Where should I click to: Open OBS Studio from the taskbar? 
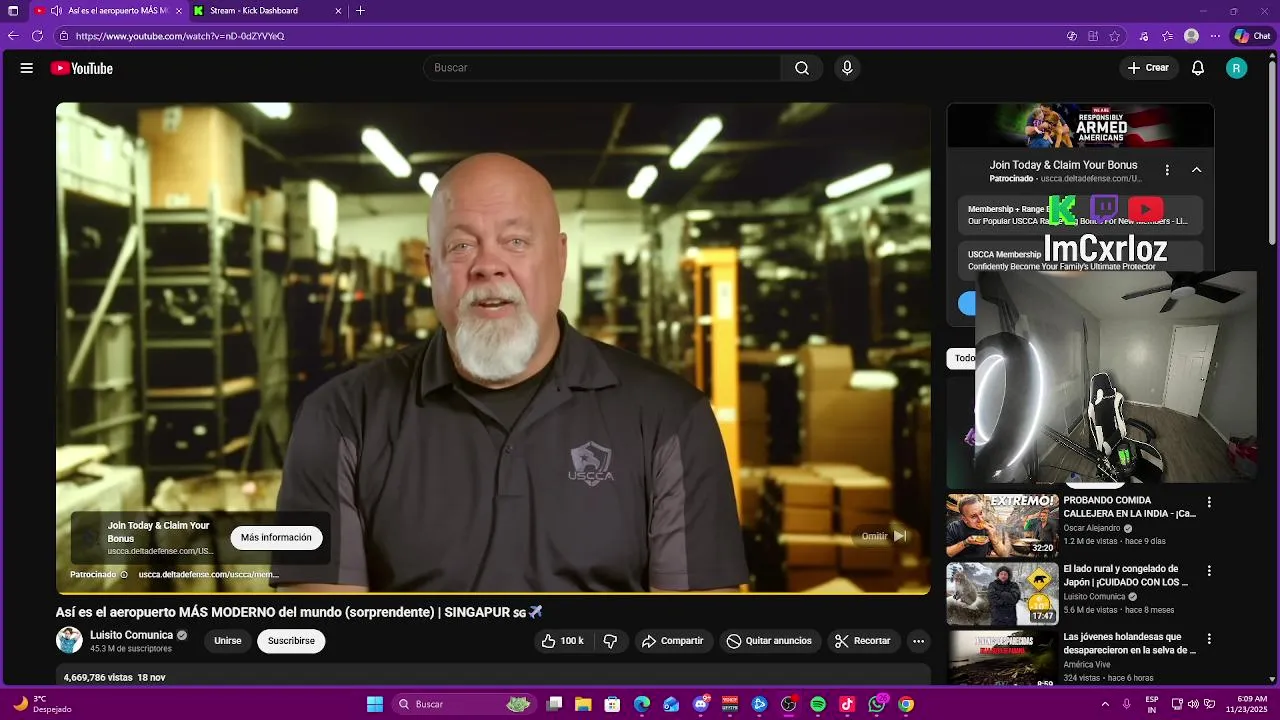(788, 704)
